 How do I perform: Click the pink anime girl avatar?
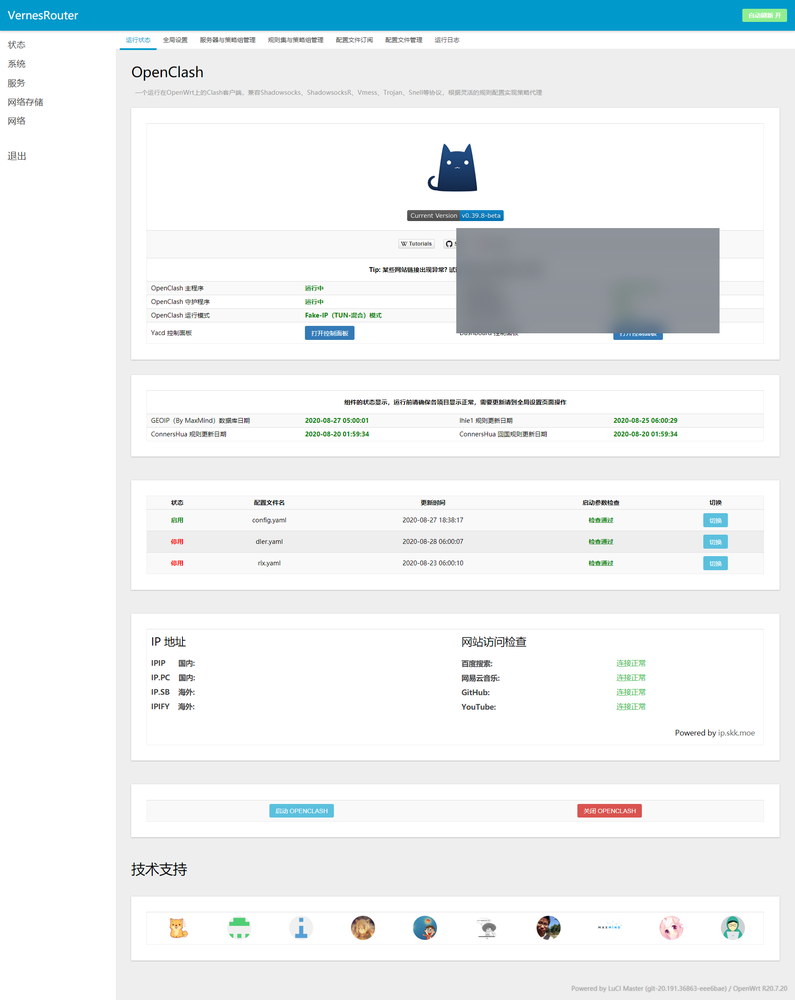(x=671, y=927)
